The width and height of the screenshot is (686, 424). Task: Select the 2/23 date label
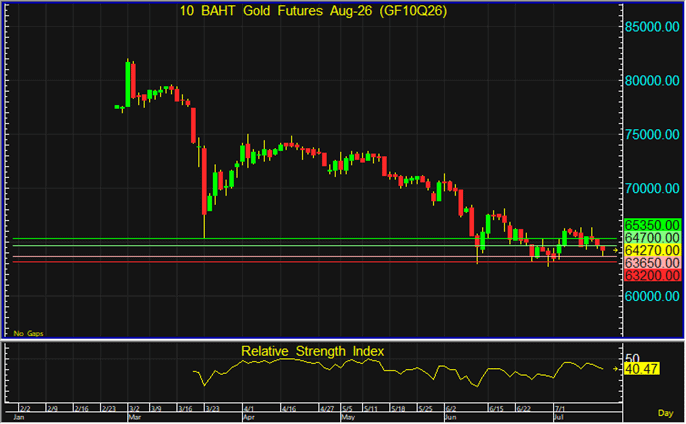(108, 409)
